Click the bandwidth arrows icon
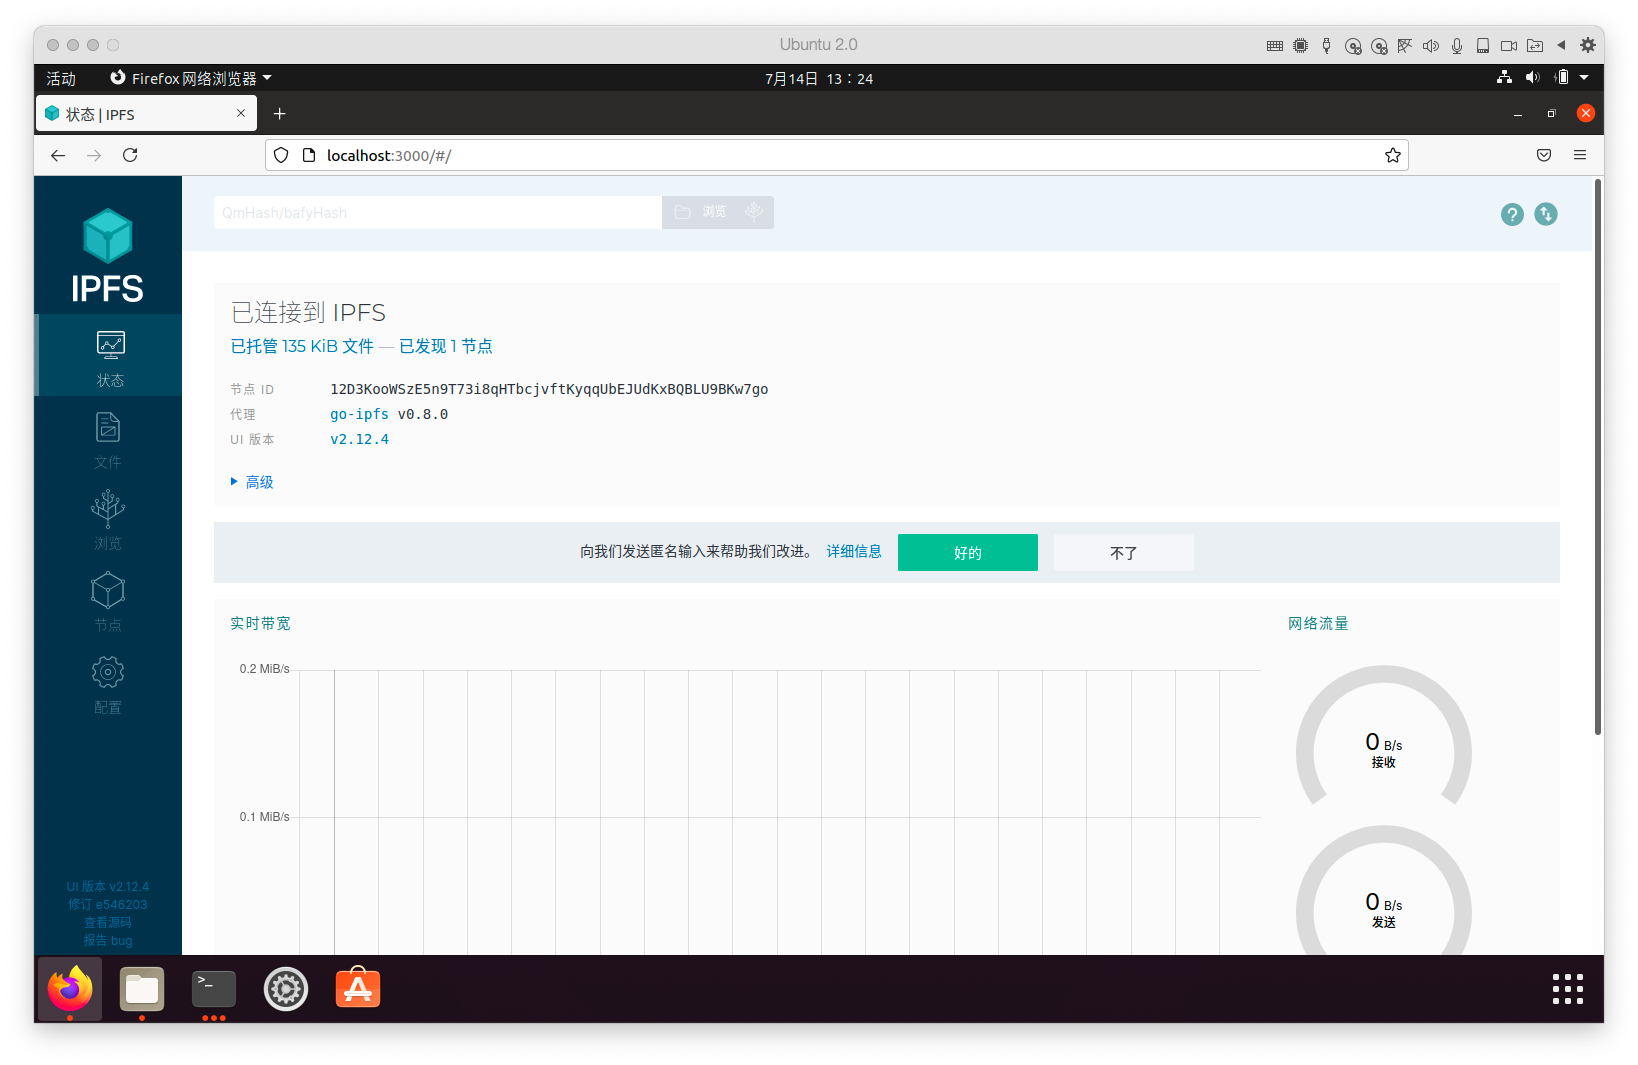1638x1065 pixels. [1545, 214]
